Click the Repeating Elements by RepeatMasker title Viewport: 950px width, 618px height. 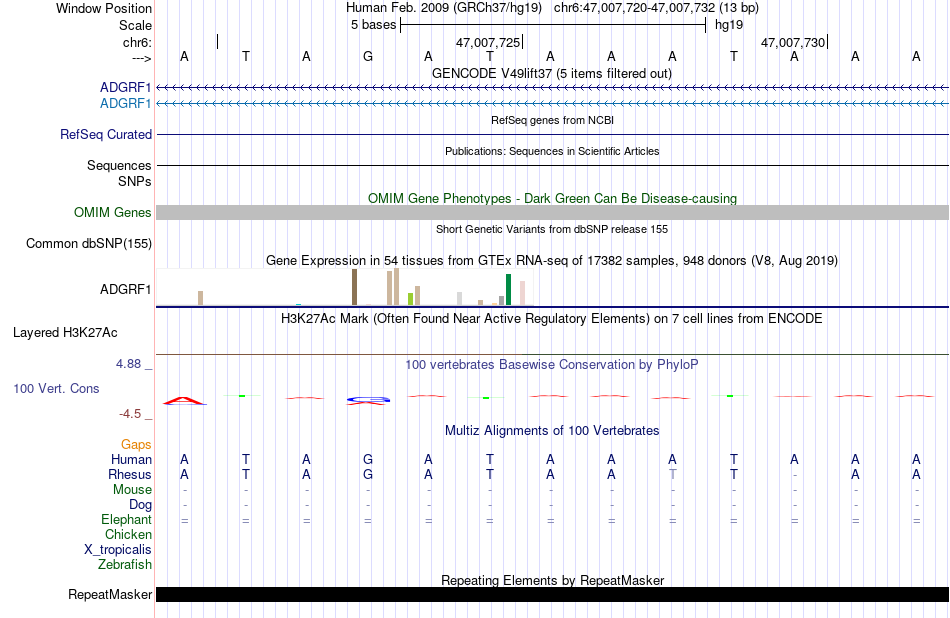[x=553, y=580]
